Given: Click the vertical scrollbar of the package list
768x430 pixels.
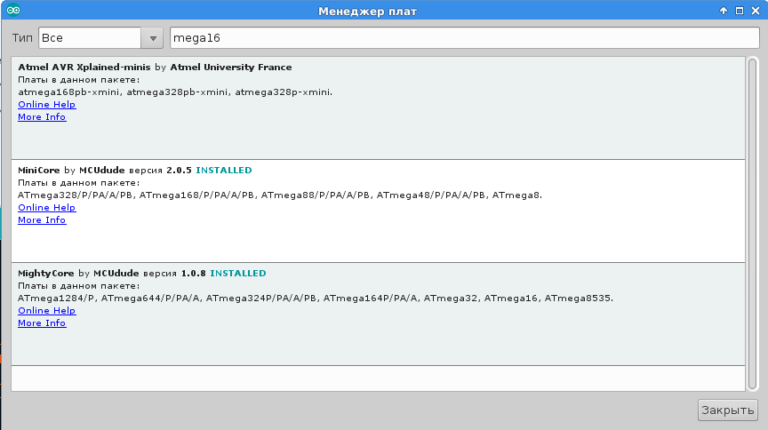Looking at the screenshot, I should click(x=752, y=220).
